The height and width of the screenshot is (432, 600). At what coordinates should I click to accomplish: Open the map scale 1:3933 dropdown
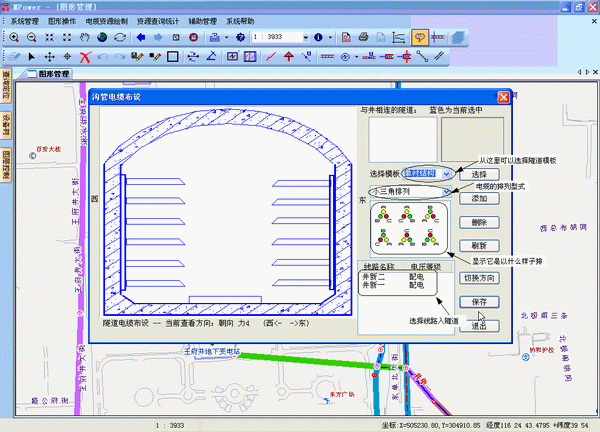[x=305, y=37]
